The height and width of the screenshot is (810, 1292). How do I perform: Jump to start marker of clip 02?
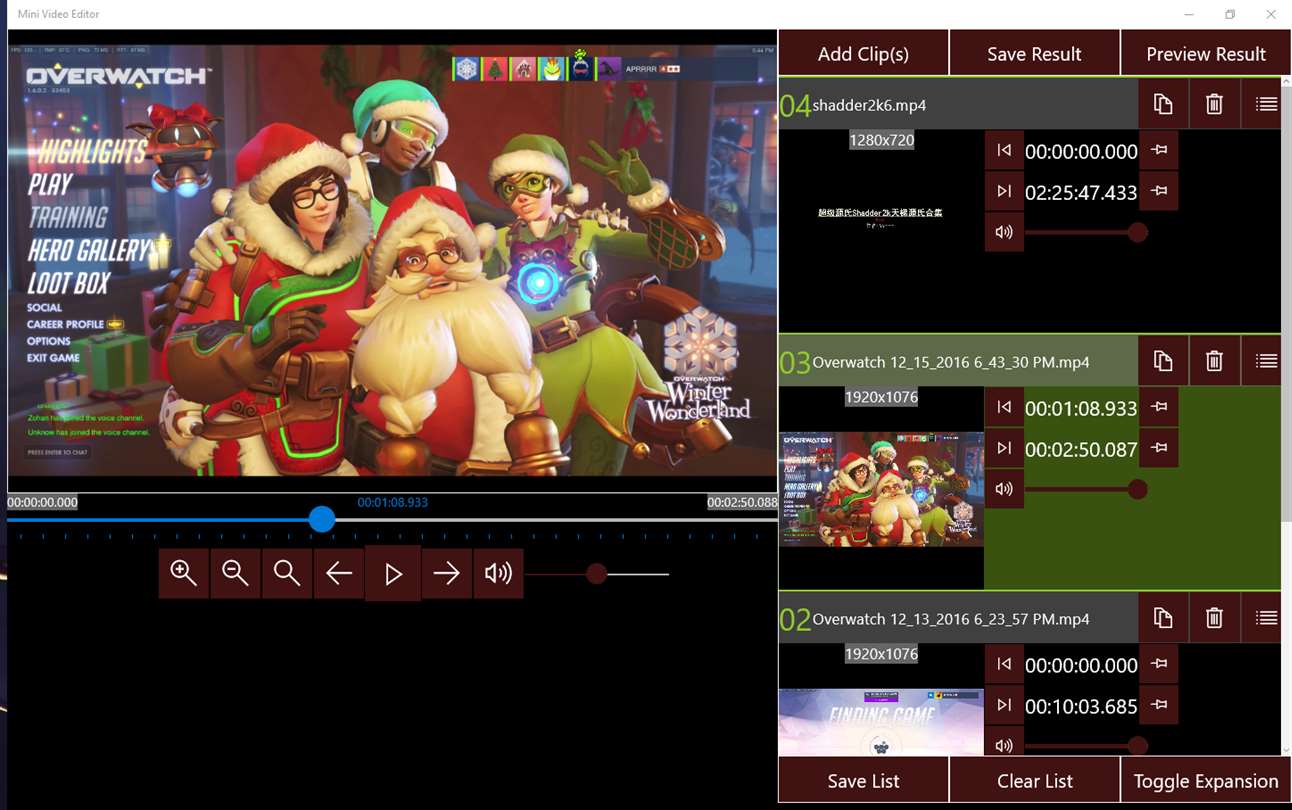click(x=1004, y=664)
